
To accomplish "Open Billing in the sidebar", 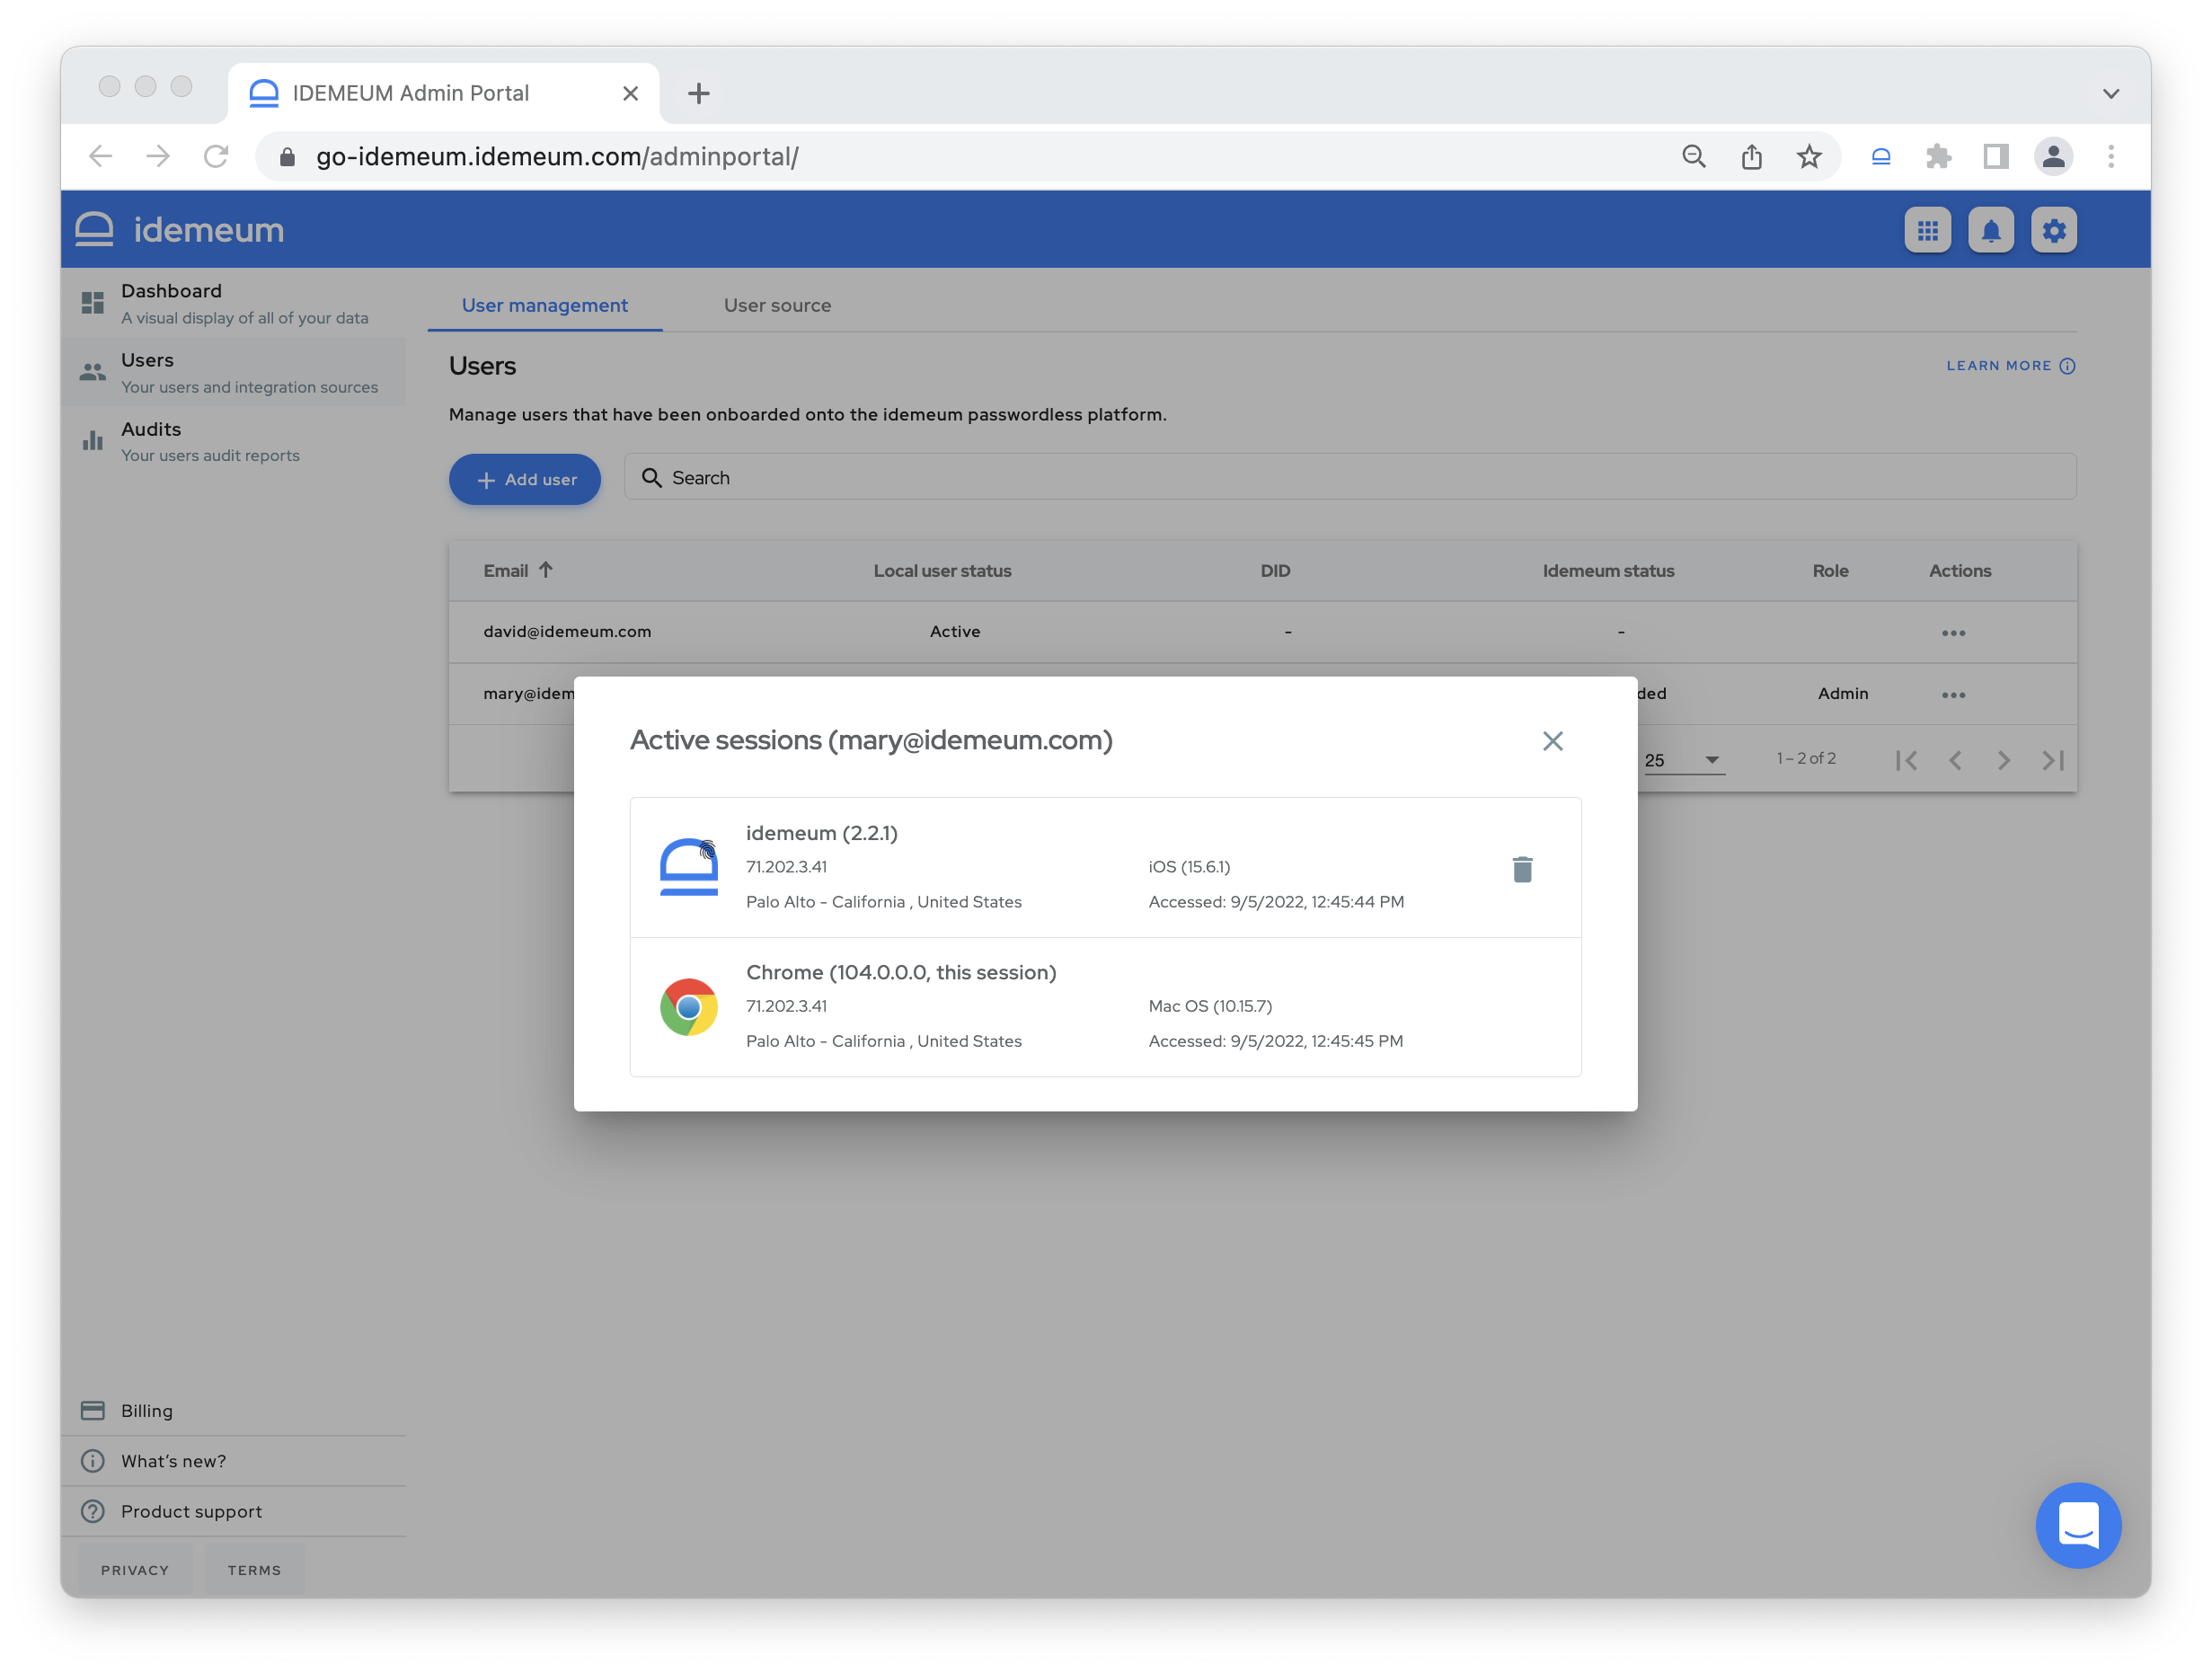I will point(233,1410).
